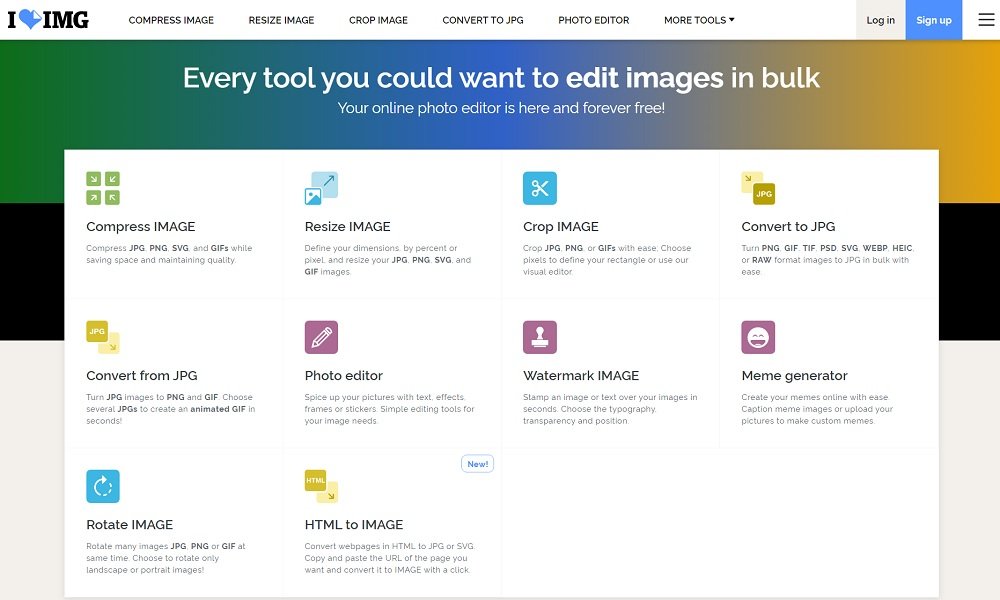
Task: Go to CROP IMAGE in navigation
Action: (378, 20)
